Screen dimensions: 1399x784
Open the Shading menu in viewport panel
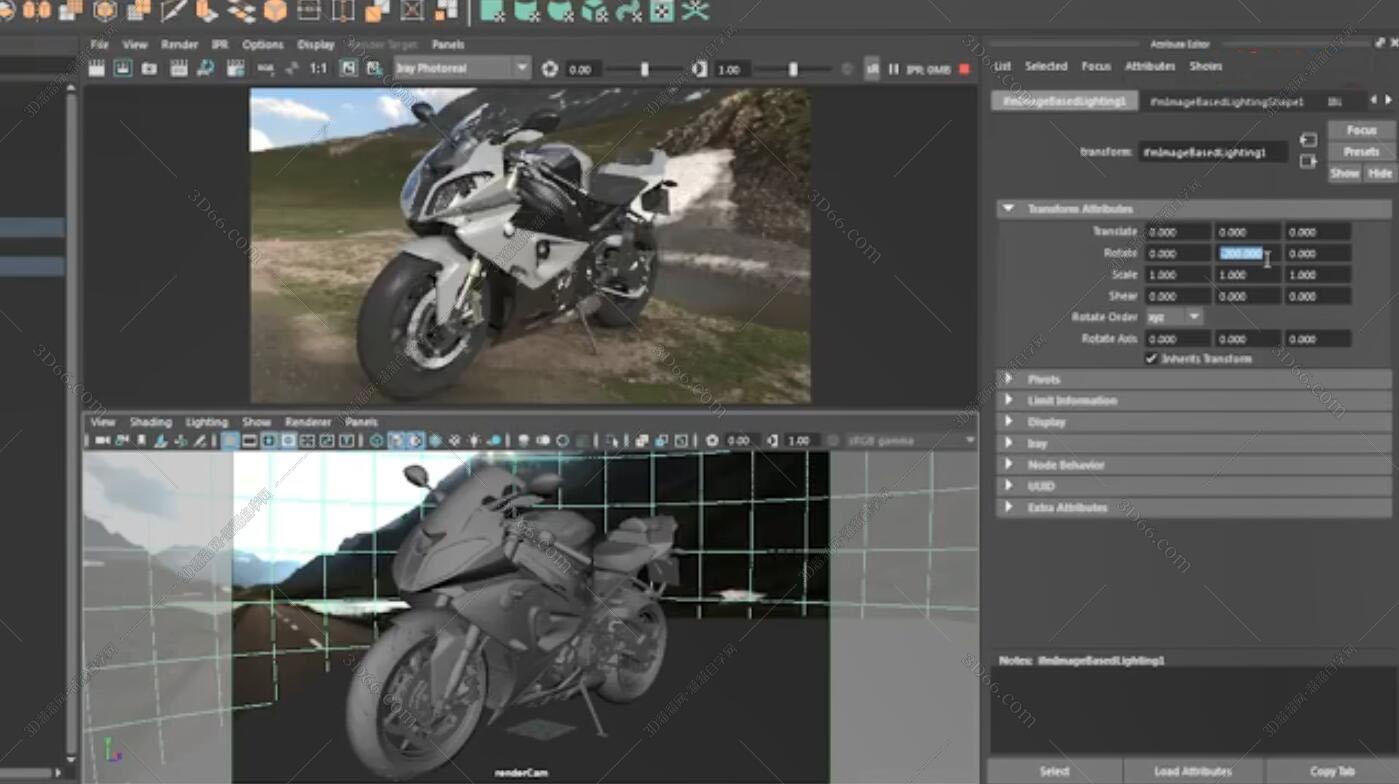(150, 422)
